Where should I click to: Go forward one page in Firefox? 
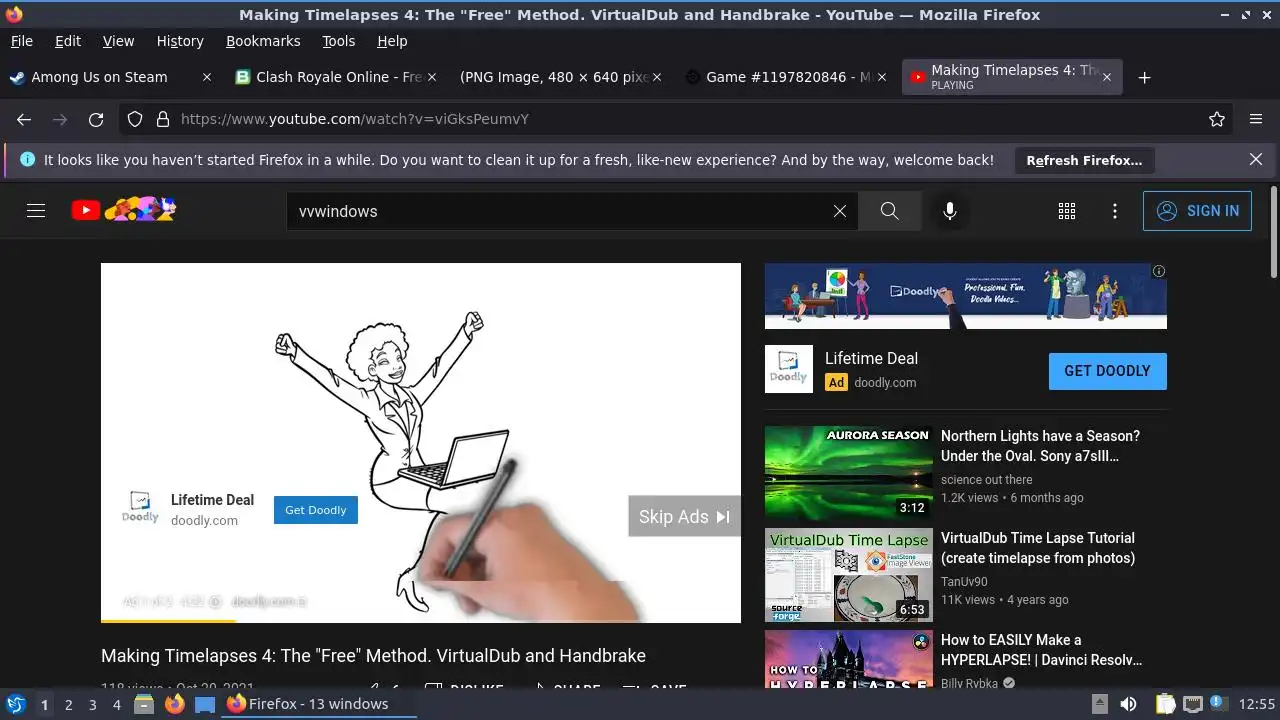point(60,119)
